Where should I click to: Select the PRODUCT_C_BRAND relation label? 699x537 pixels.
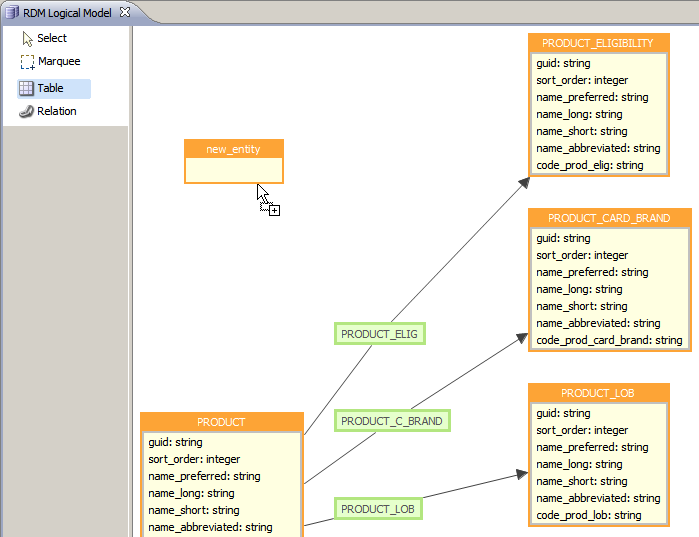click(391, 421)
